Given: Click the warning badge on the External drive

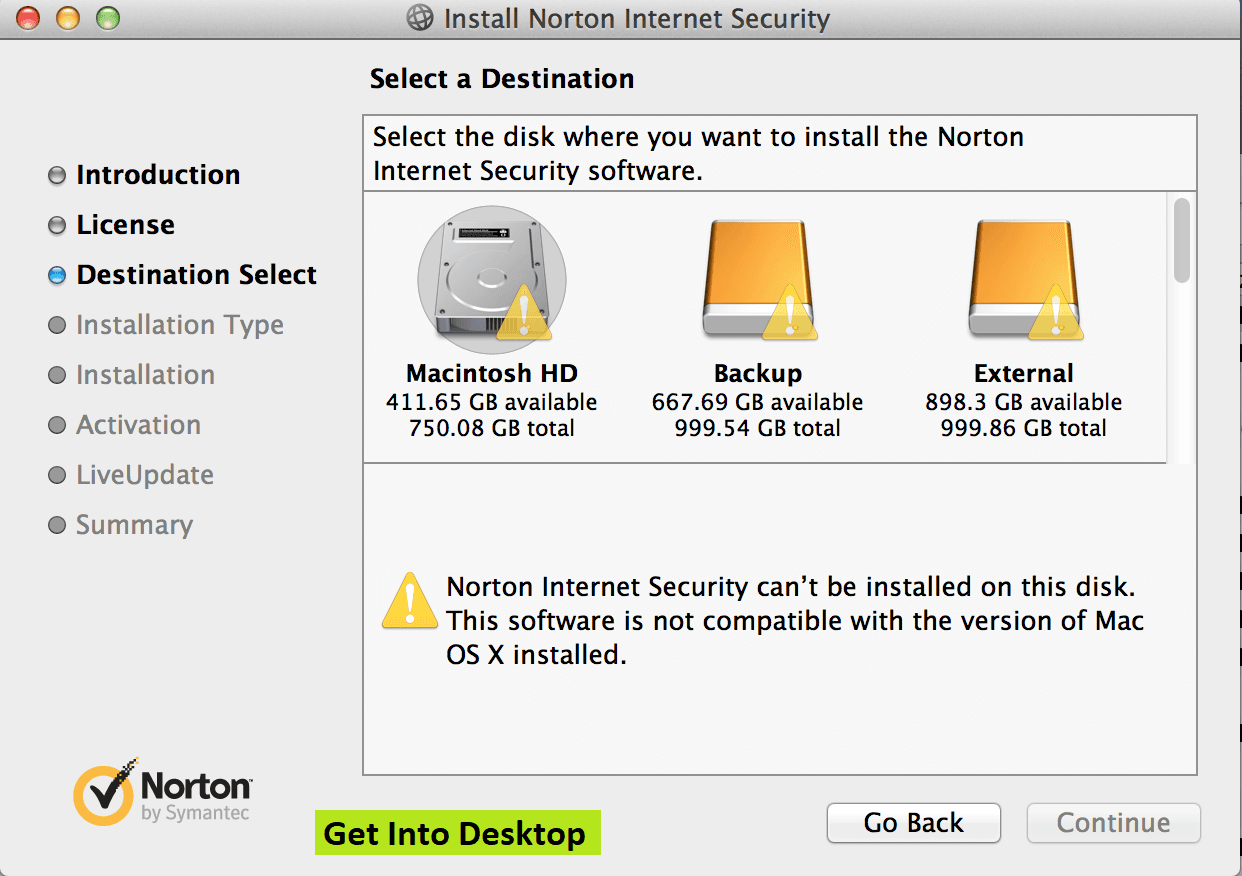Looking at the screenshot, I should point(1056,313).
